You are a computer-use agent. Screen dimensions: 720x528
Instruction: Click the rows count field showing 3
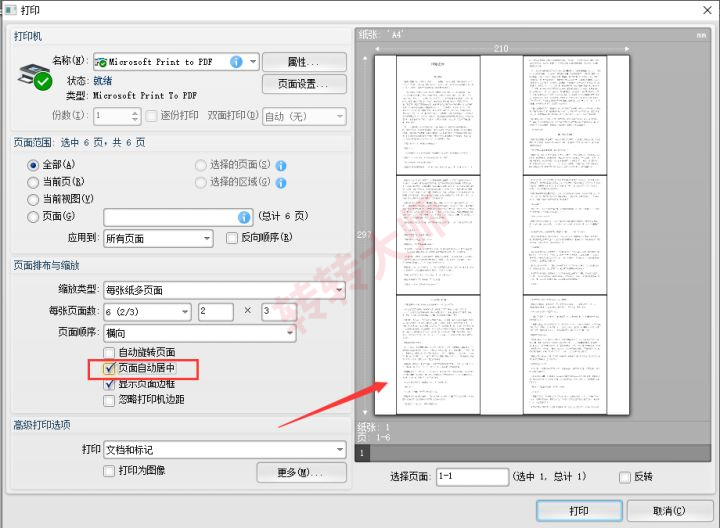(x=279, y=312)
